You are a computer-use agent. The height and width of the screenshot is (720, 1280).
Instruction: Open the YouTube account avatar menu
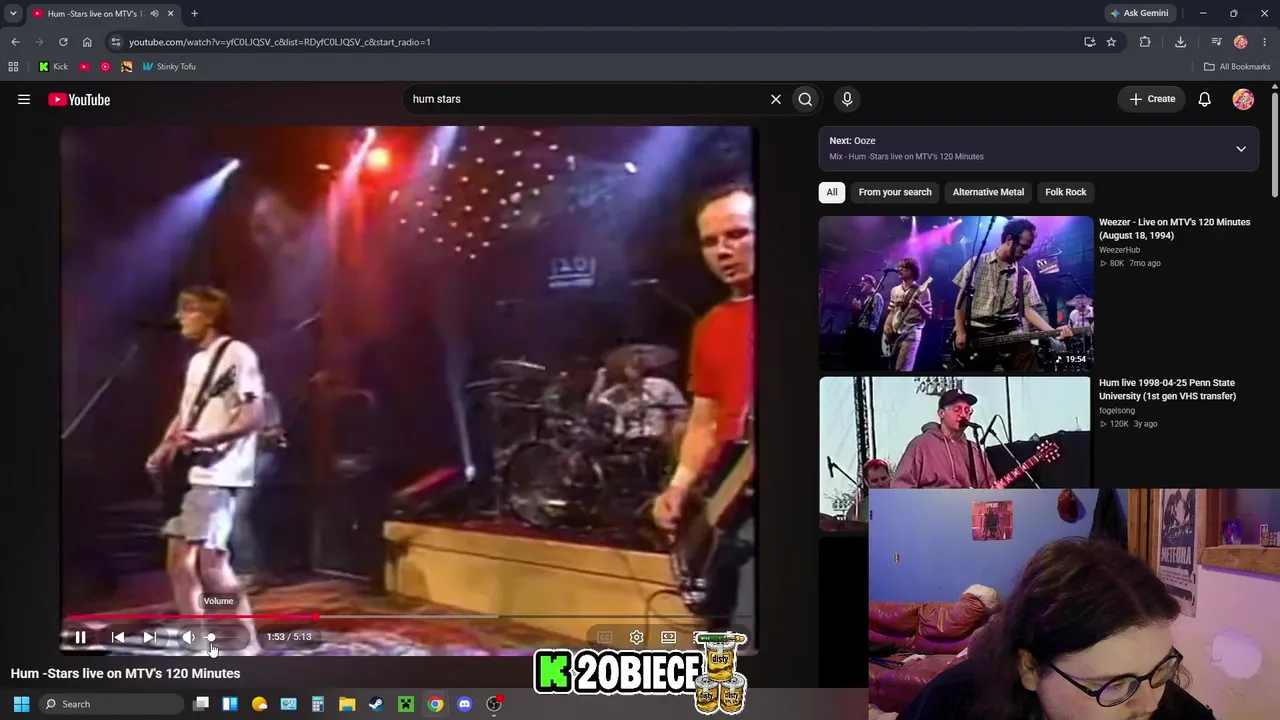(1243, 99)
